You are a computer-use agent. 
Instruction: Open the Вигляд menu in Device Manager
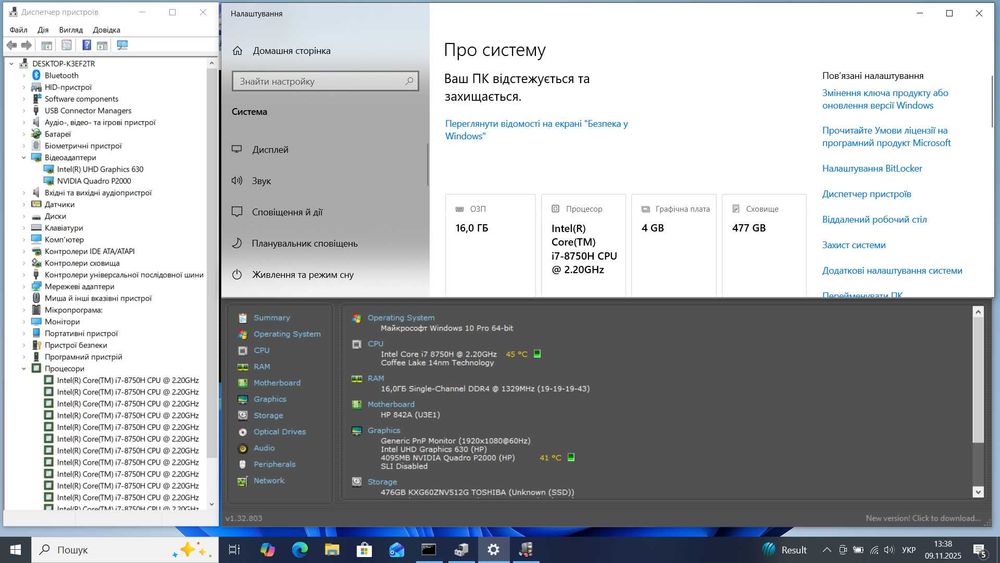[71, 30]
